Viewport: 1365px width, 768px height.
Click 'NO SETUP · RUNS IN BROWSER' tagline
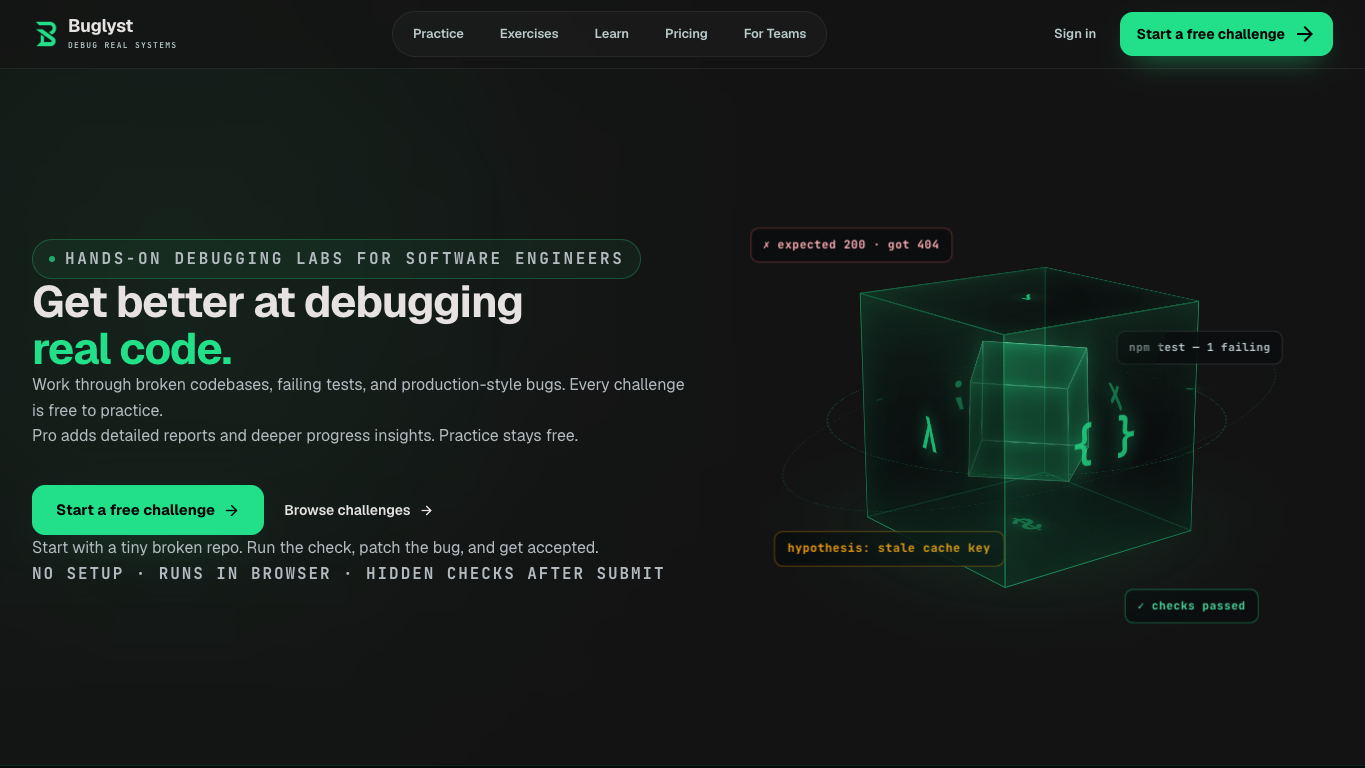[348, 574]
